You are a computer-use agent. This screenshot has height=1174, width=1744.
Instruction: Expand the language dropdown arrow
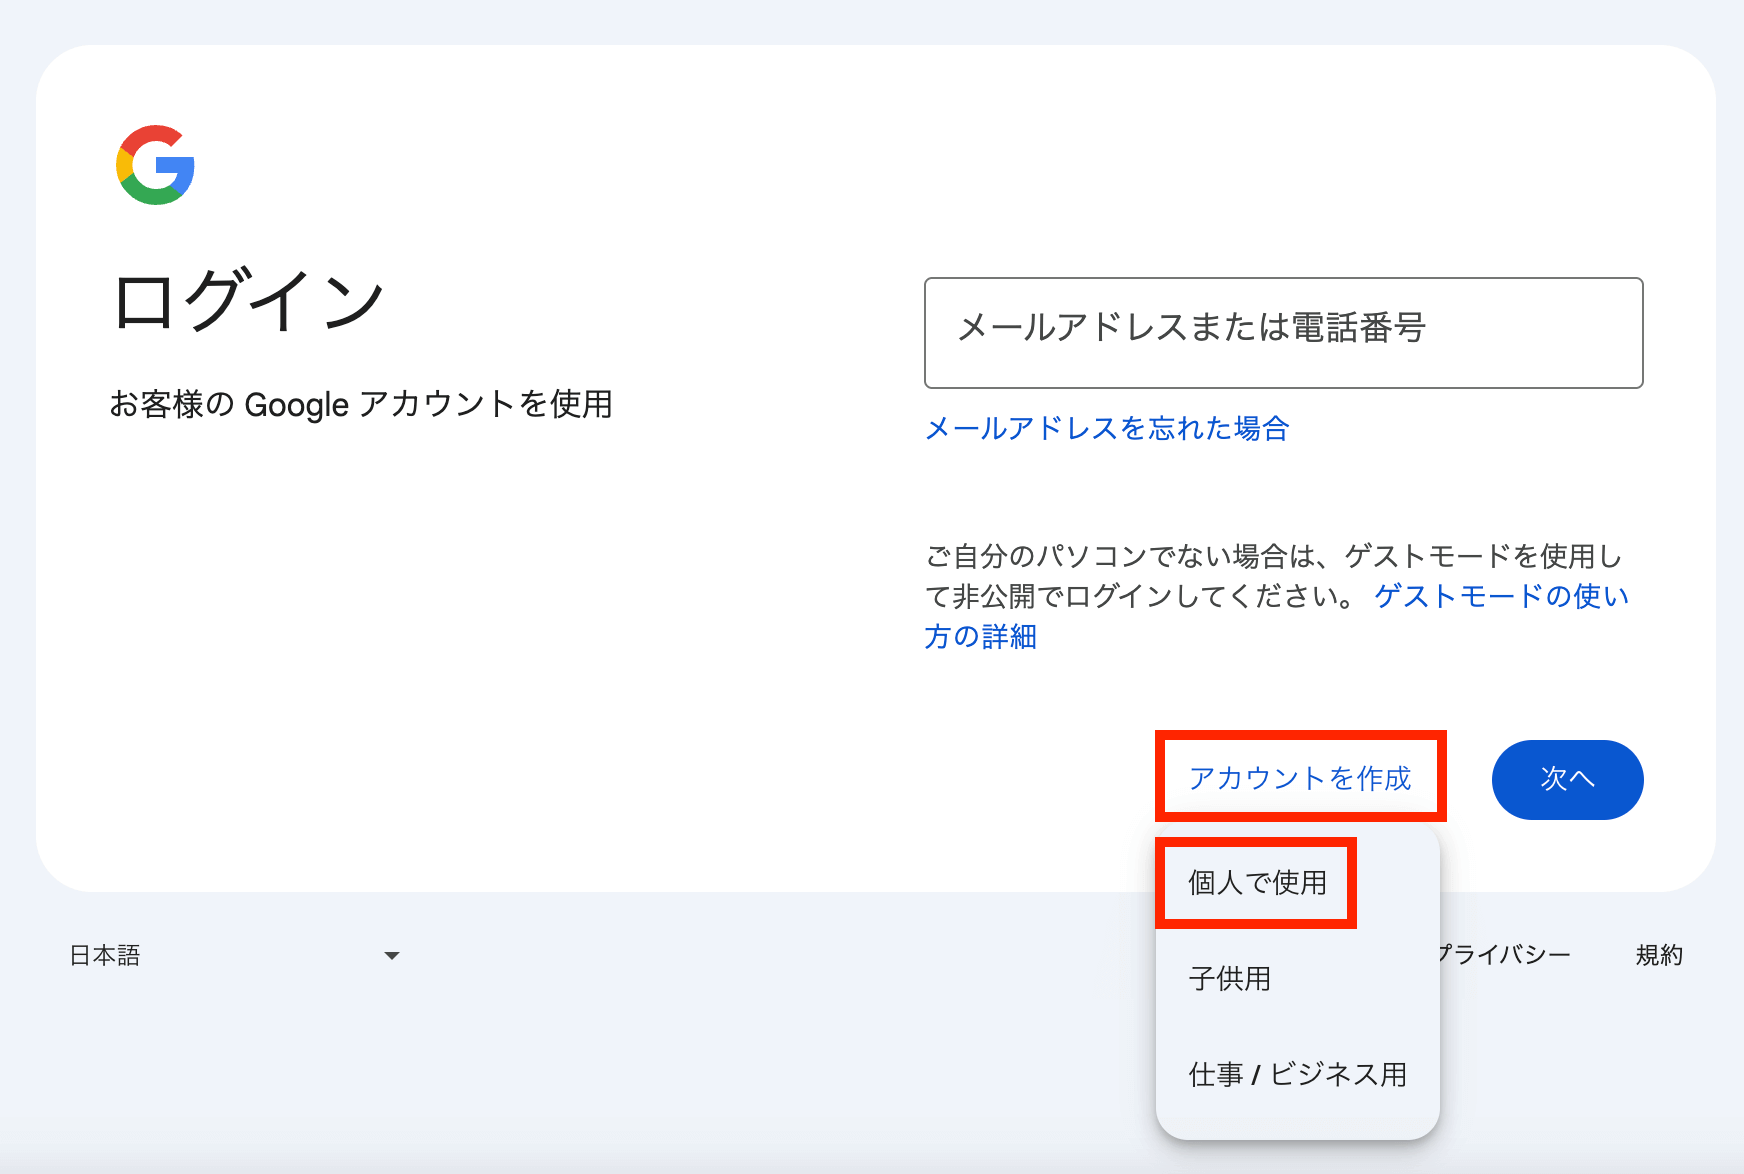[392, 956]
